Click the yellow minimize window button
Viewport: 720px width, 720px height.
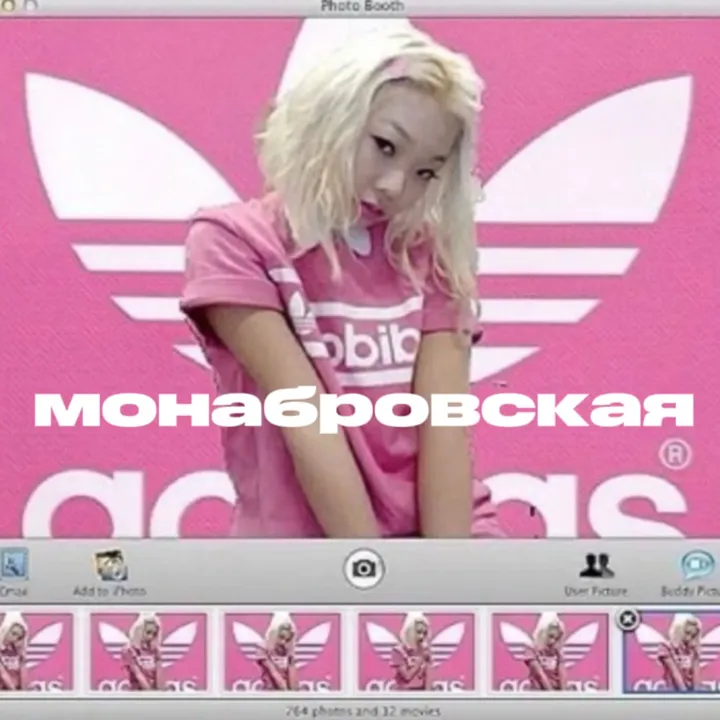(x=8, y=5)
